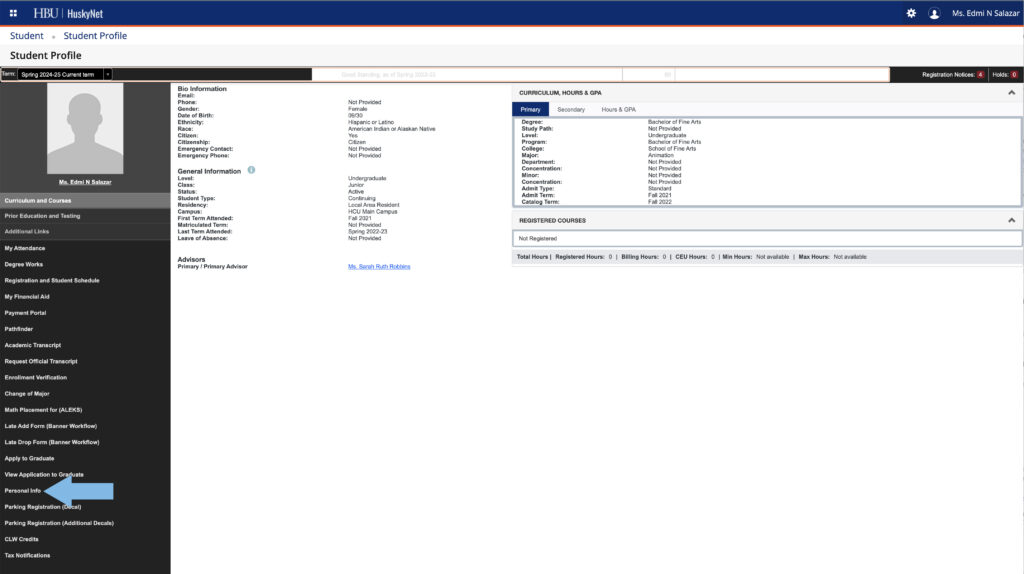This screenshot has width=1024, height=574.
Task: Open Late Drop Form (Banner Workflow)
Action: pos(52,442)
